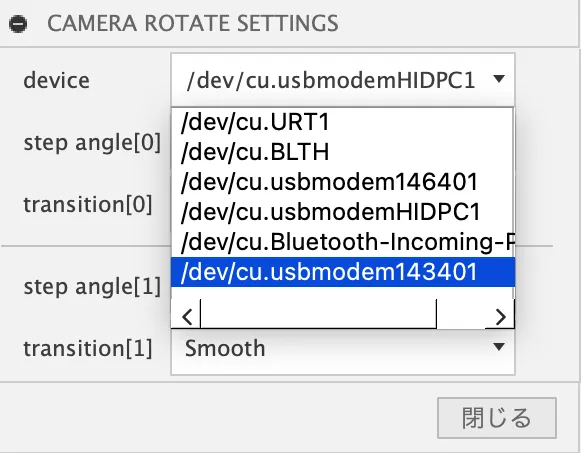Screen dimensions: 581x453
Task: Click the device label
Action: coord(56,80)
